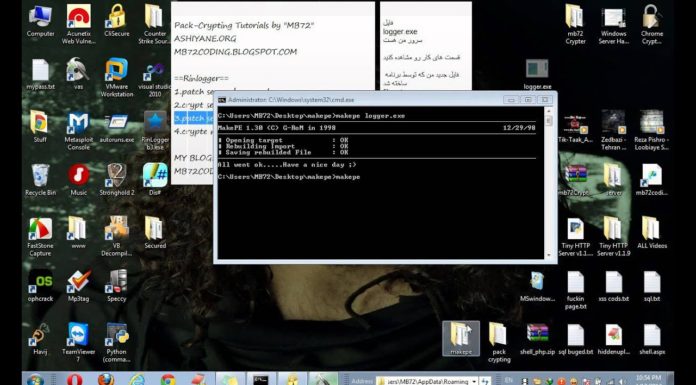Launch Acunetix Web Vulnerability Scanner shortcut

click(79, 24)
